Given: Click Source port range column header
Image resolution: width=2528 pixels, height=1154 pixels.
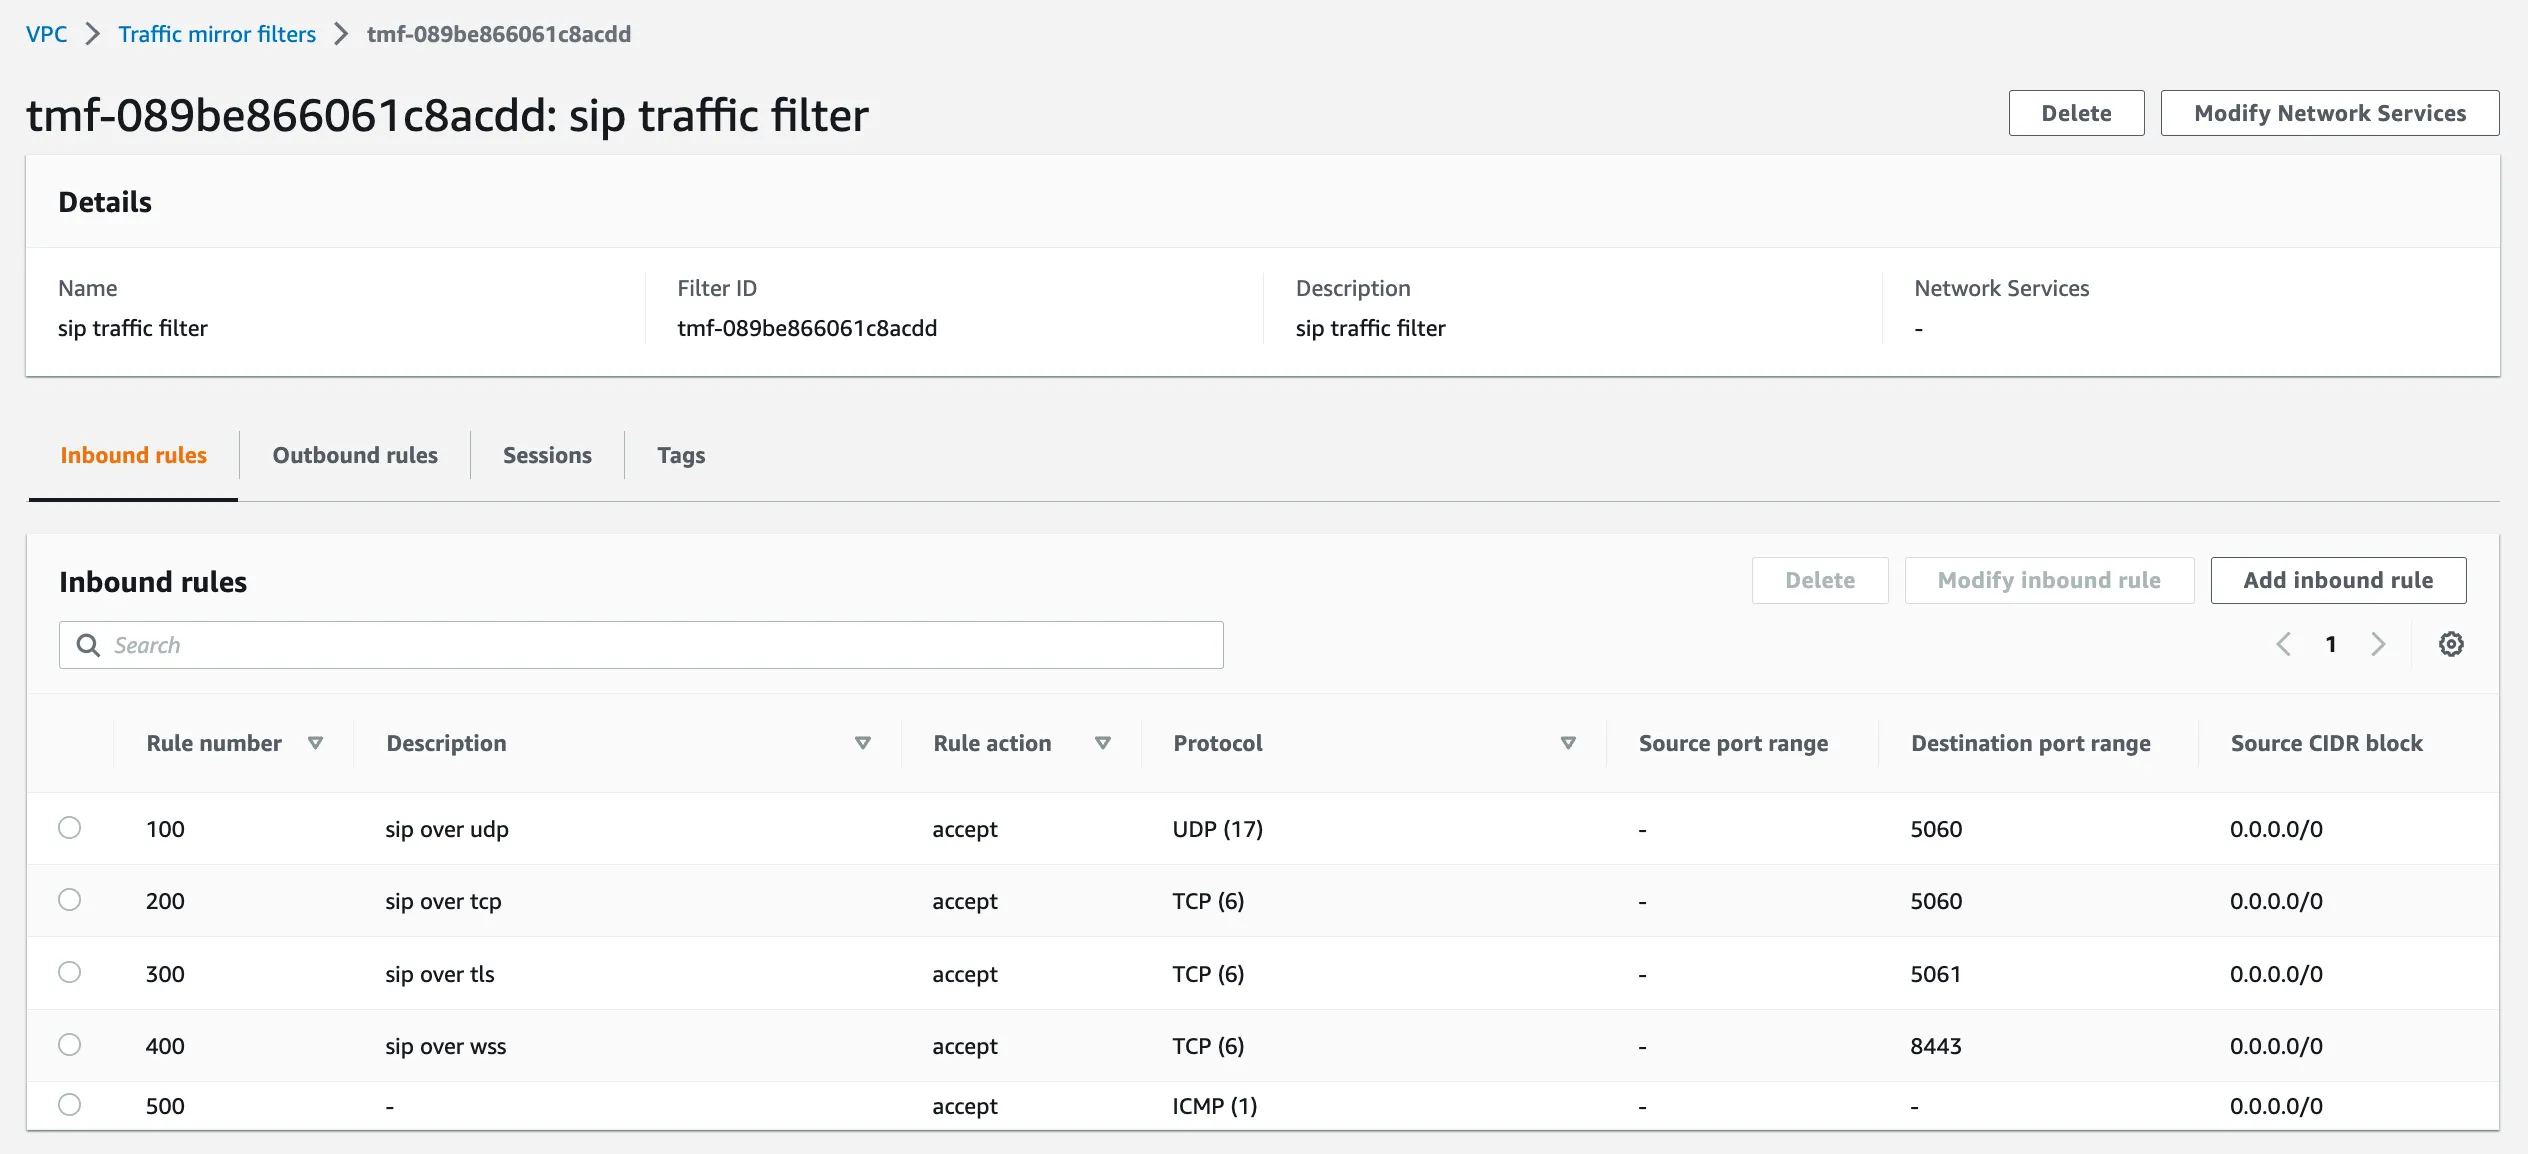Looking at the screenshot, I should coord(1733,743).
